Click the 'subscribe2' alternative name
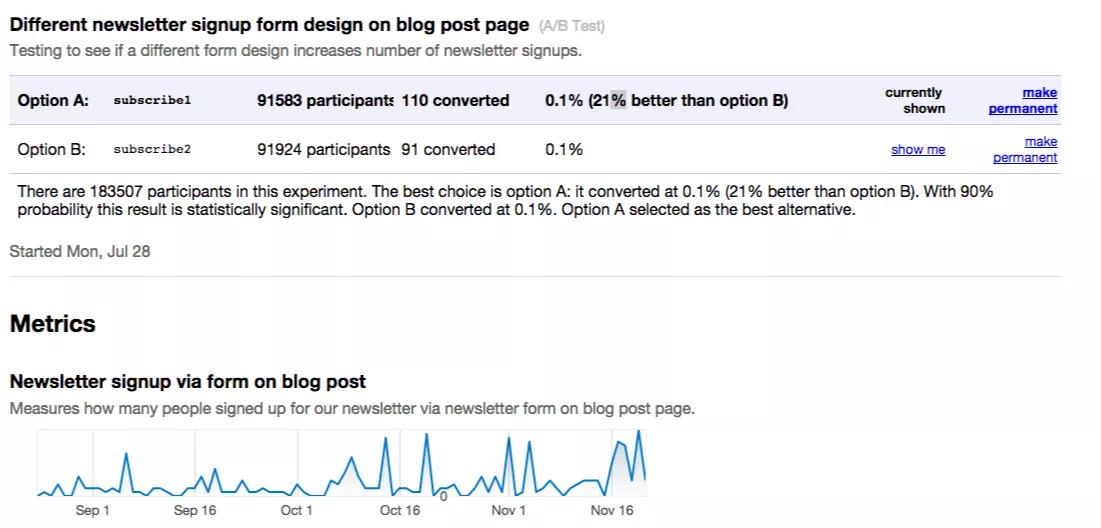 tap(152, 150)
